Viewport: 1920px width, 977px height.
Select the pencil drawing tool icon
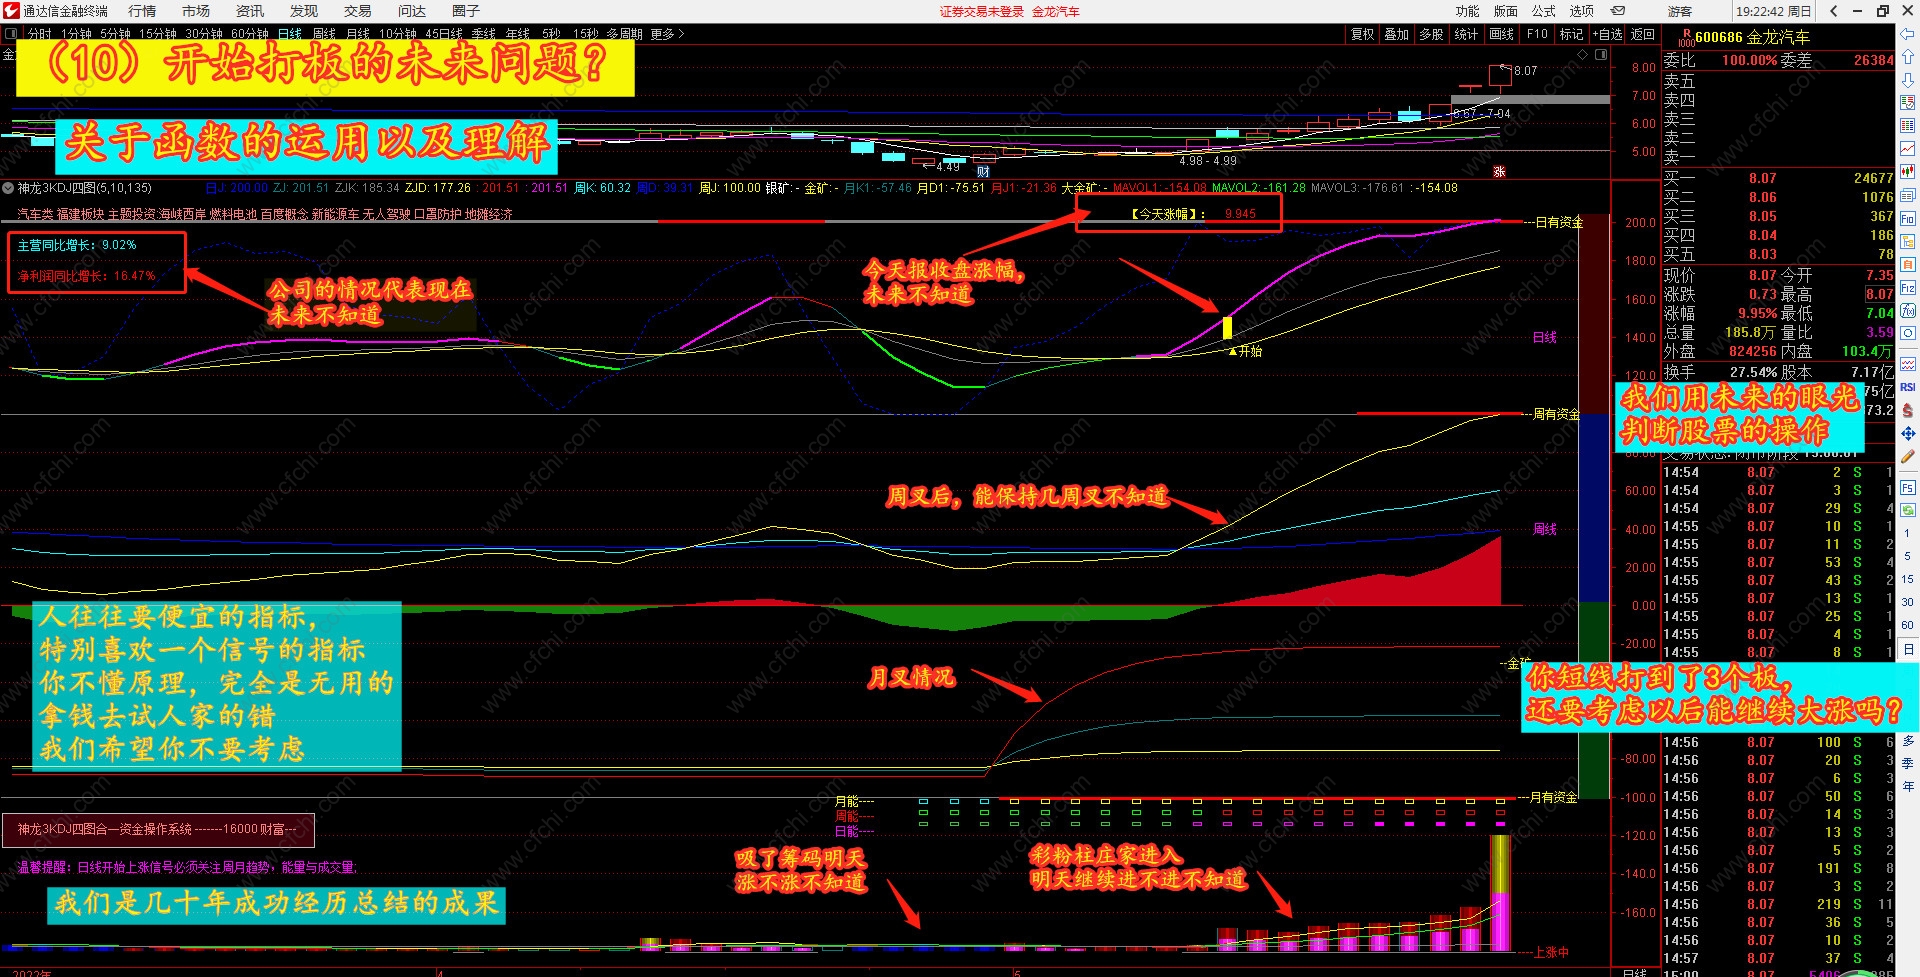click(1907, 456)
